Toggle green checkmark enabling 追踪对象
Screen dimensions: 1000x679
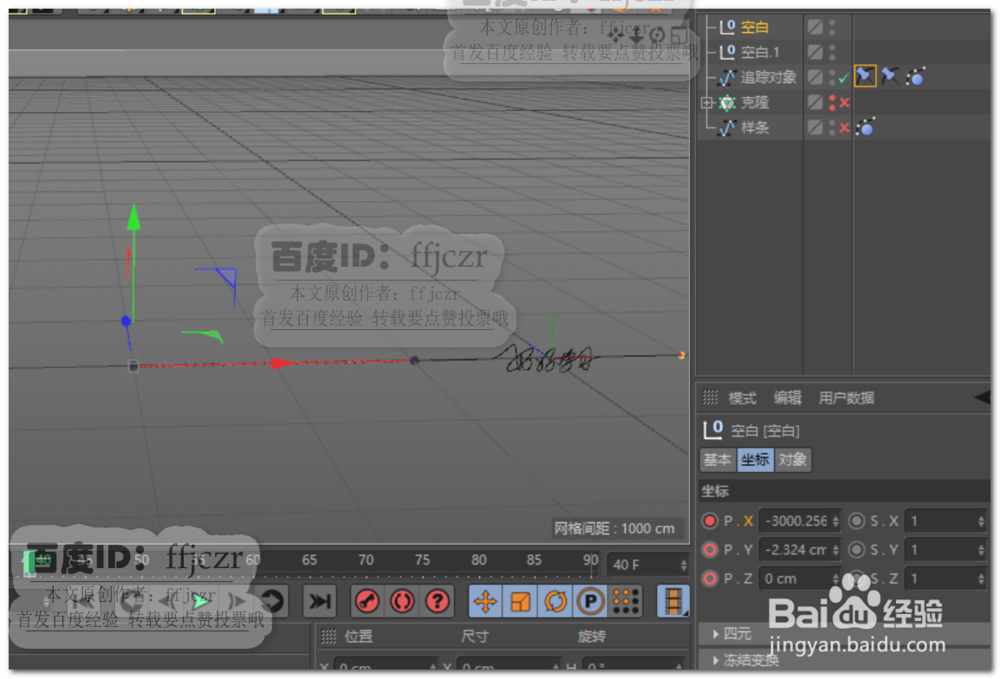point(844,78)
